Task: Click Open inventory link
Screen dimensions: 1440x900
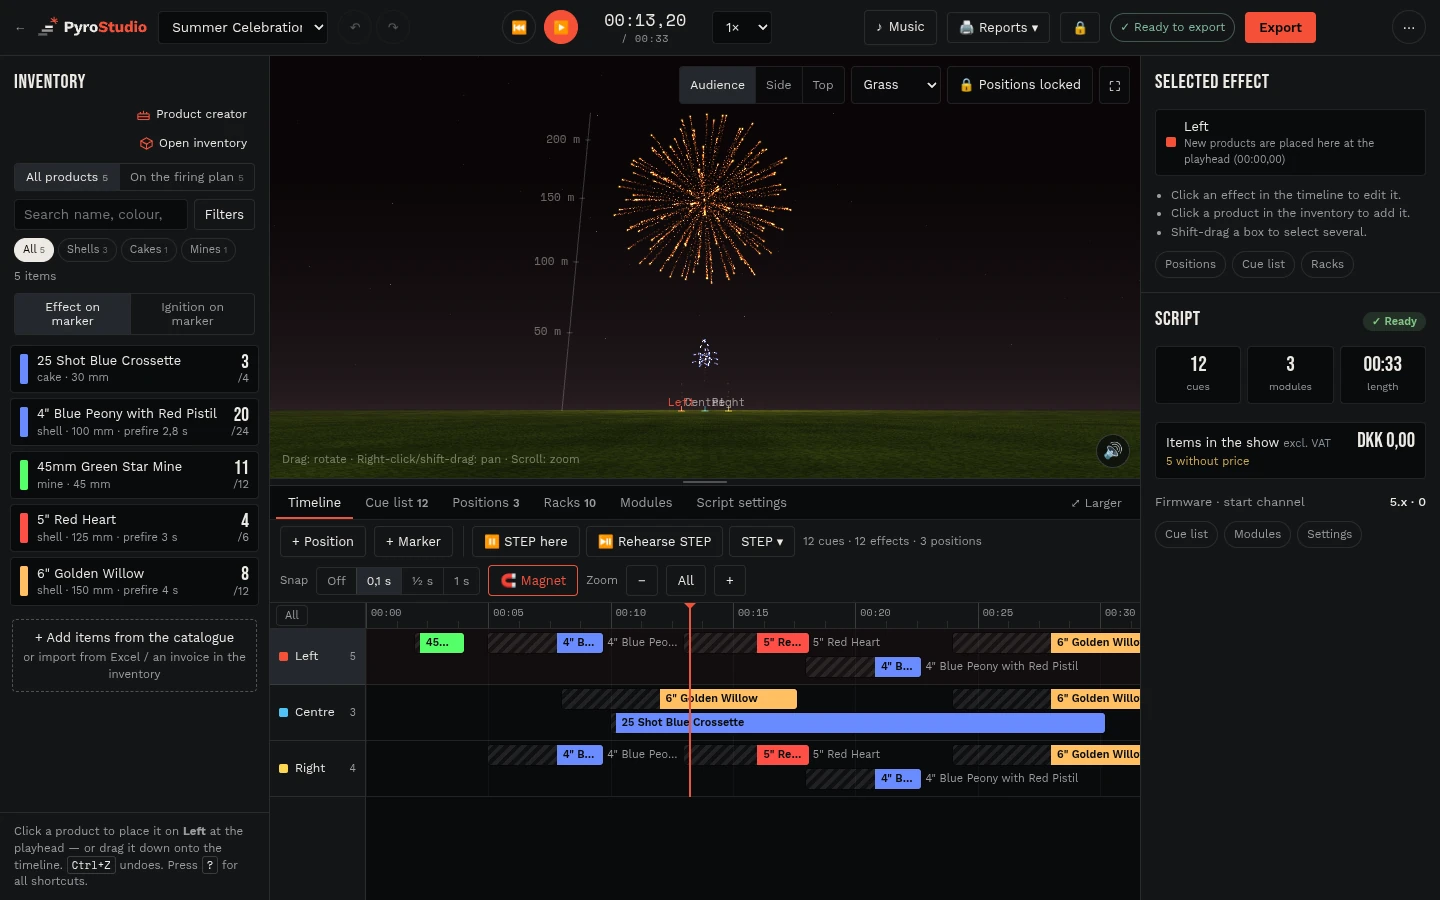Action: click(x=193, y=143)
